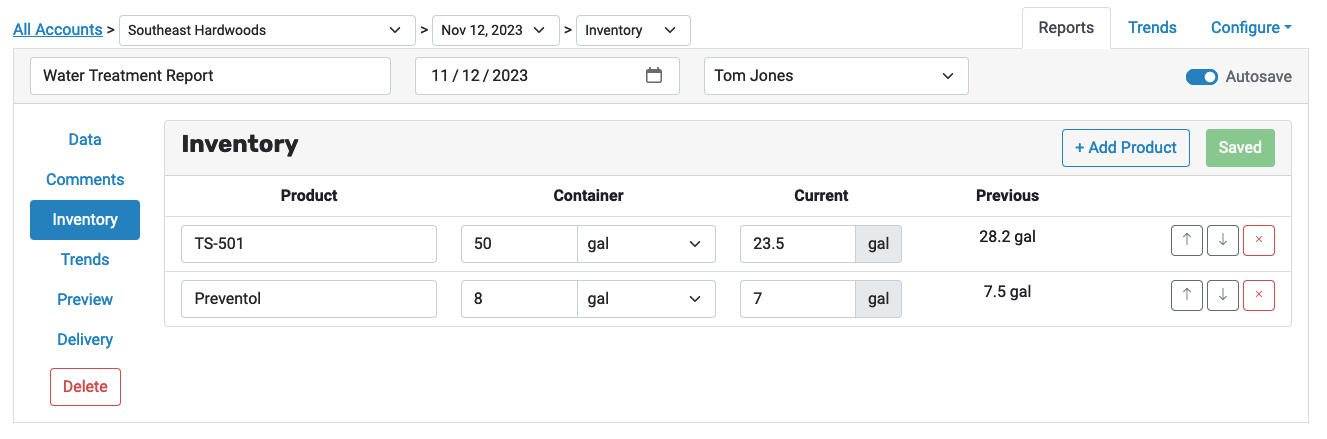Screen dimensions: 1327x439
Task: Move TS-501 row down with arrow icon
Action: (x=1222, y=240)
